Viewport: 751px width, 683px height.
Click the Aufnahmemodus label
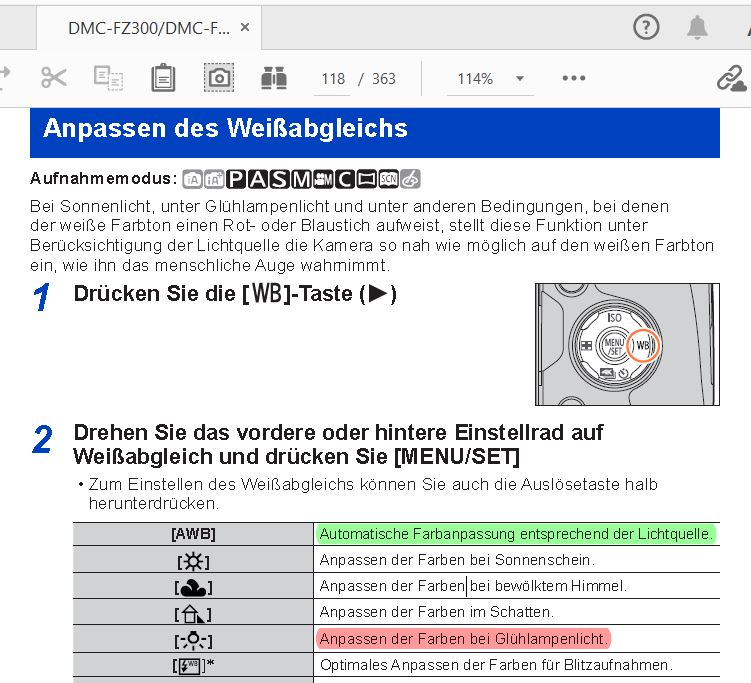tap(103, 179)
